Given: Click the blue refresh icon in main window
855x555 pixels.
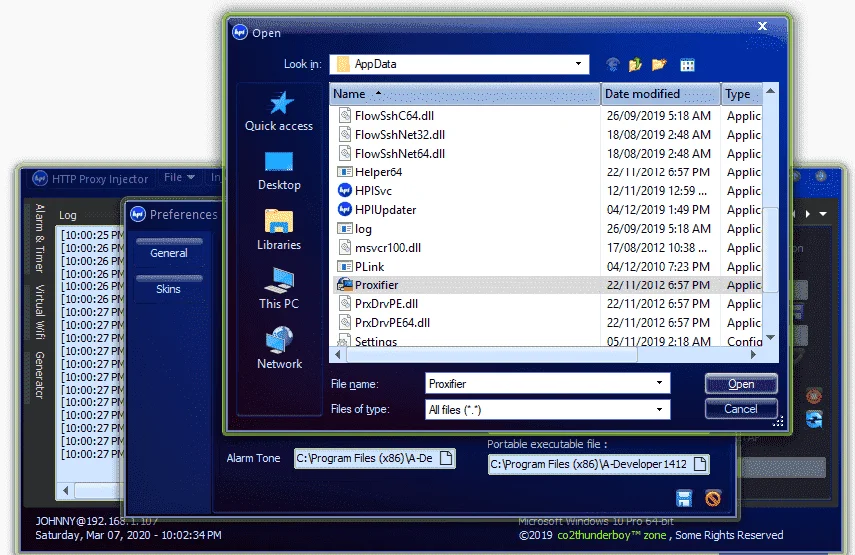Looking at the screenshot, I should tap(814, 419).
